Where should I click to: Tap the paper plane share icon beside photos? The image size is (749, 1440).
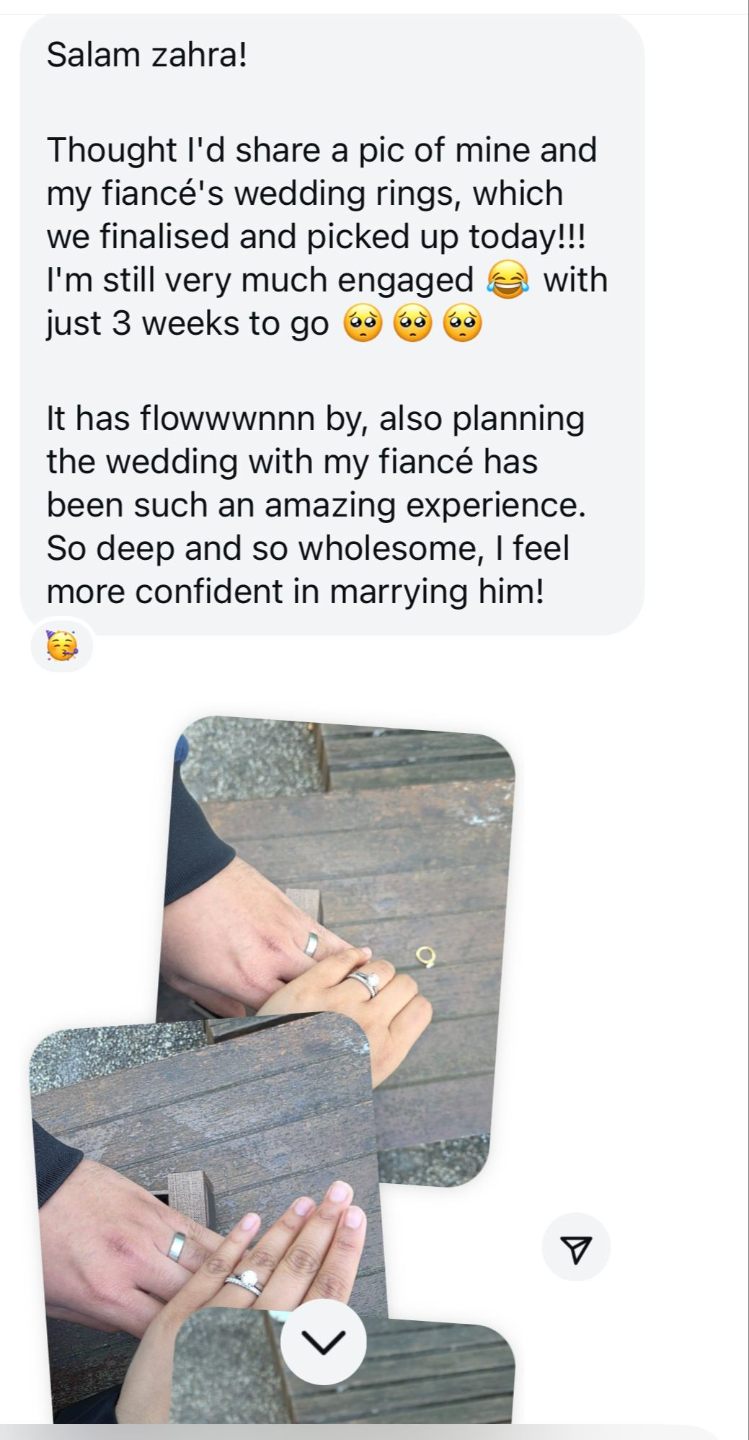click(x=576, y=1247)
